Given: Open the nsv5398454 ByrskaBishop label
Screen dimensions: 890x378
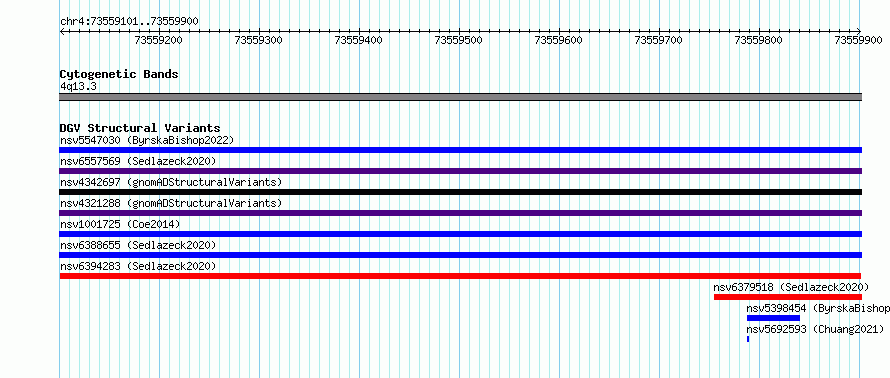Looking at the screenshot, I should [818, 308].
